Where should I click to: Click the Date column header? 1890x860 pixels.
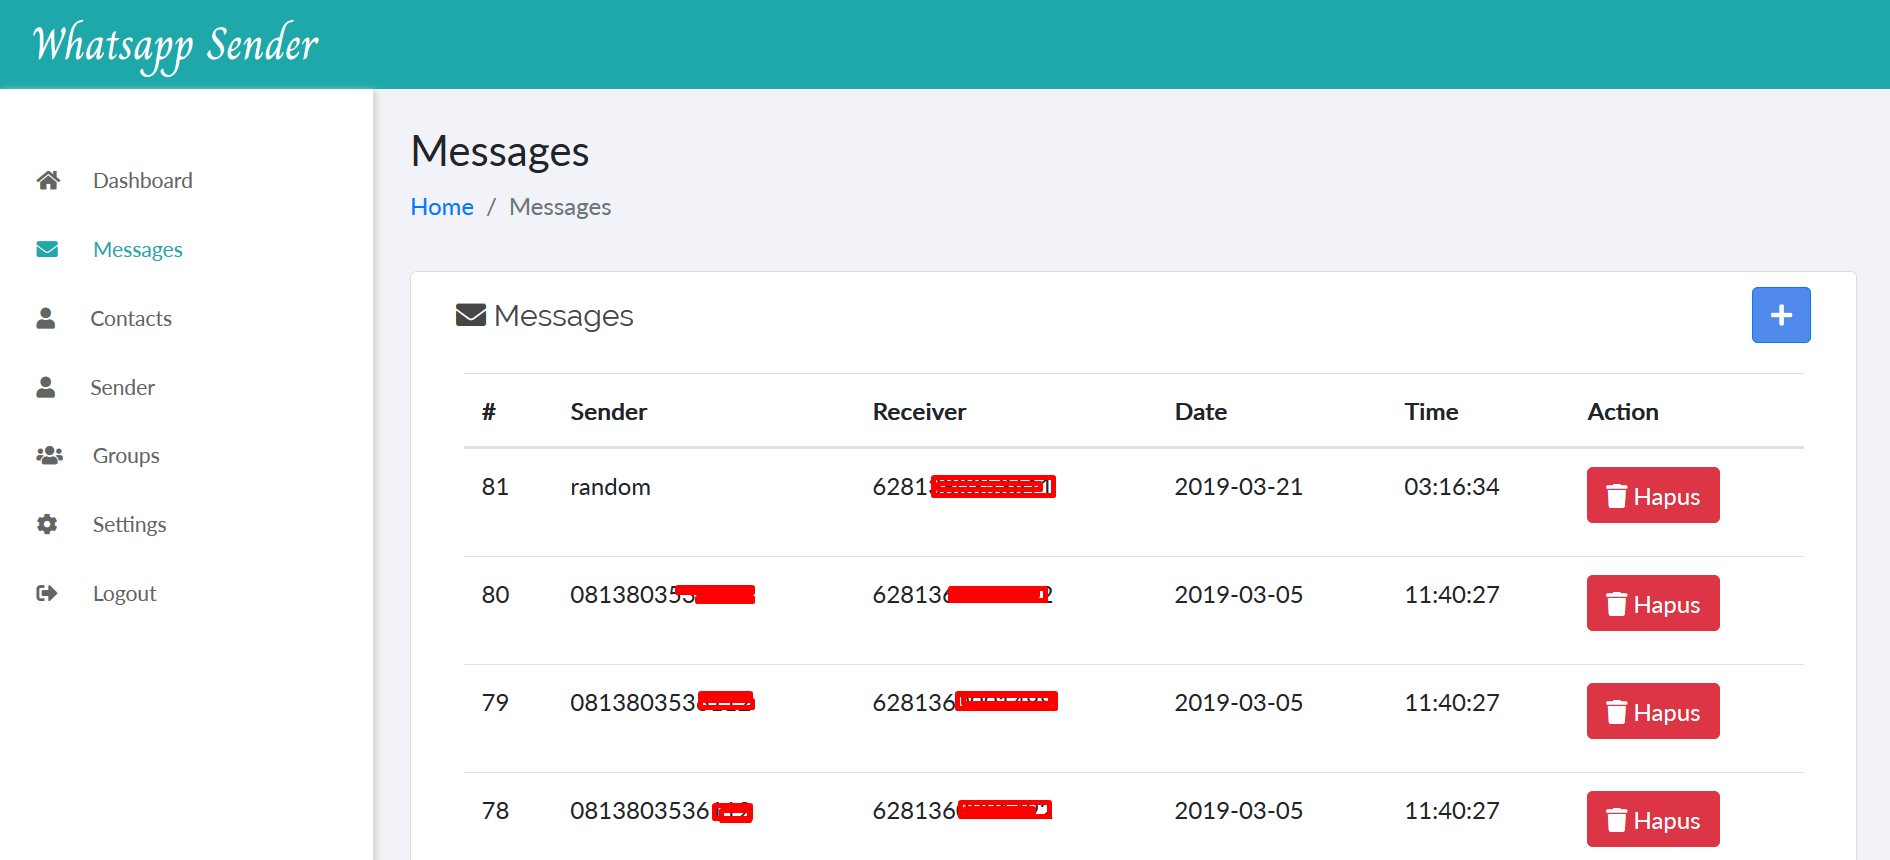pos(1200,412)
